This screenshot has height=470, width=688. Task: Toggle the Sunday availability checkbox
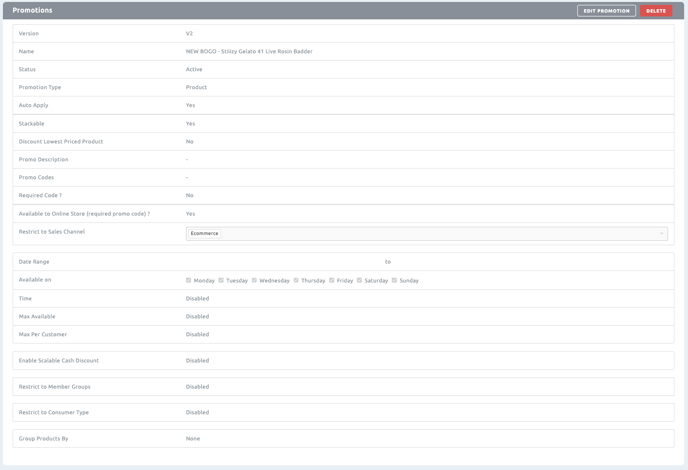(x=395, y=280)
